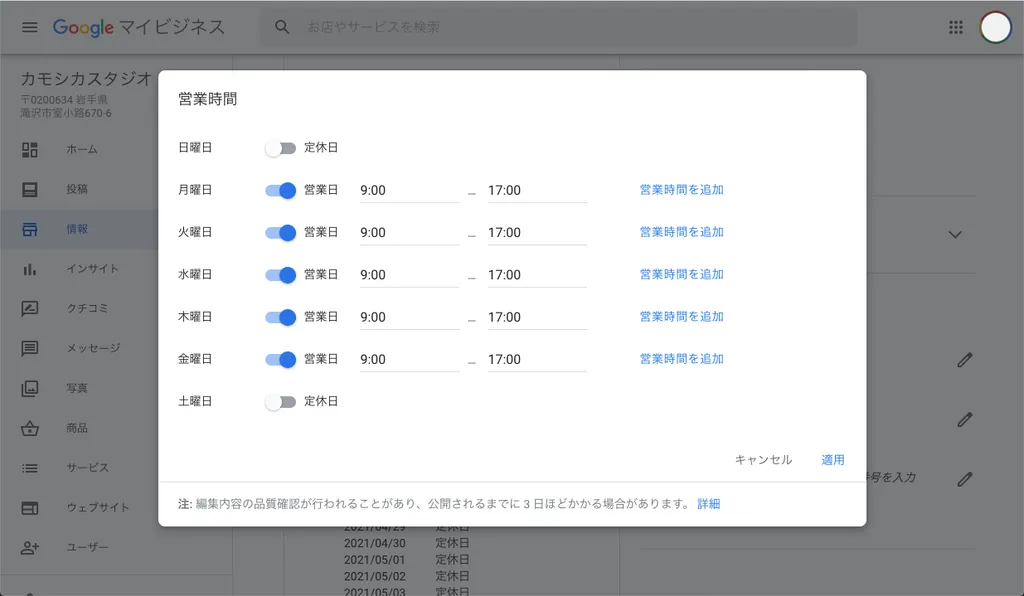Add business hours for 火曜日

coord(681,232)
